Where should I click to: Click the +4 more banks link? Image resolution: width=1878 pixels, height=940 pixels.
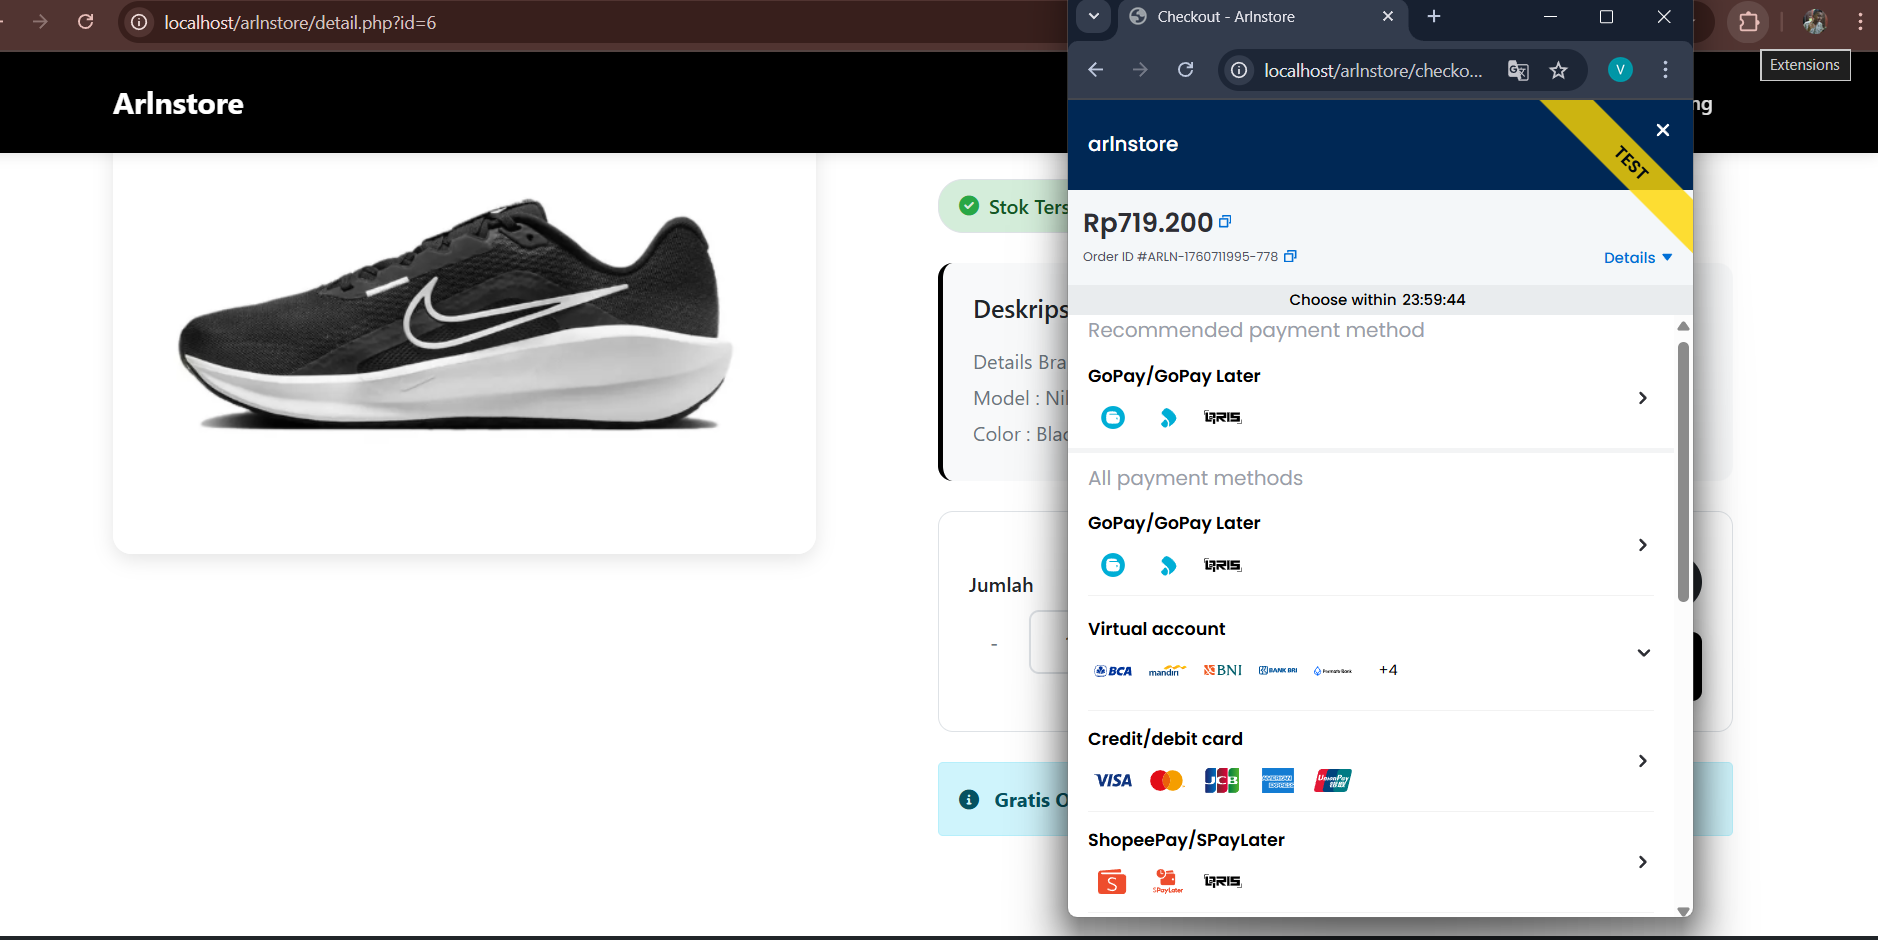point(1388,669)
